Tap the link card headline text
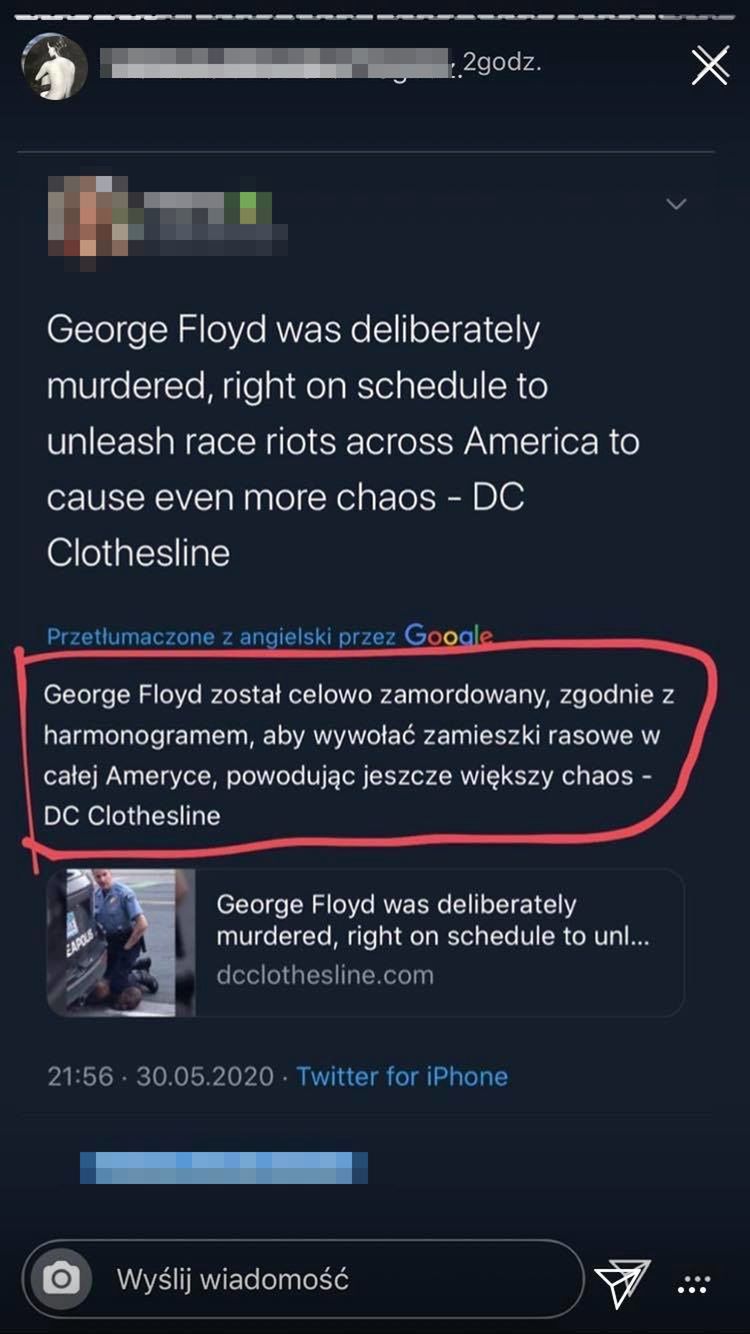Image resolution: width=750 pixels, height=1334 pixels. (x=432, y=920)
